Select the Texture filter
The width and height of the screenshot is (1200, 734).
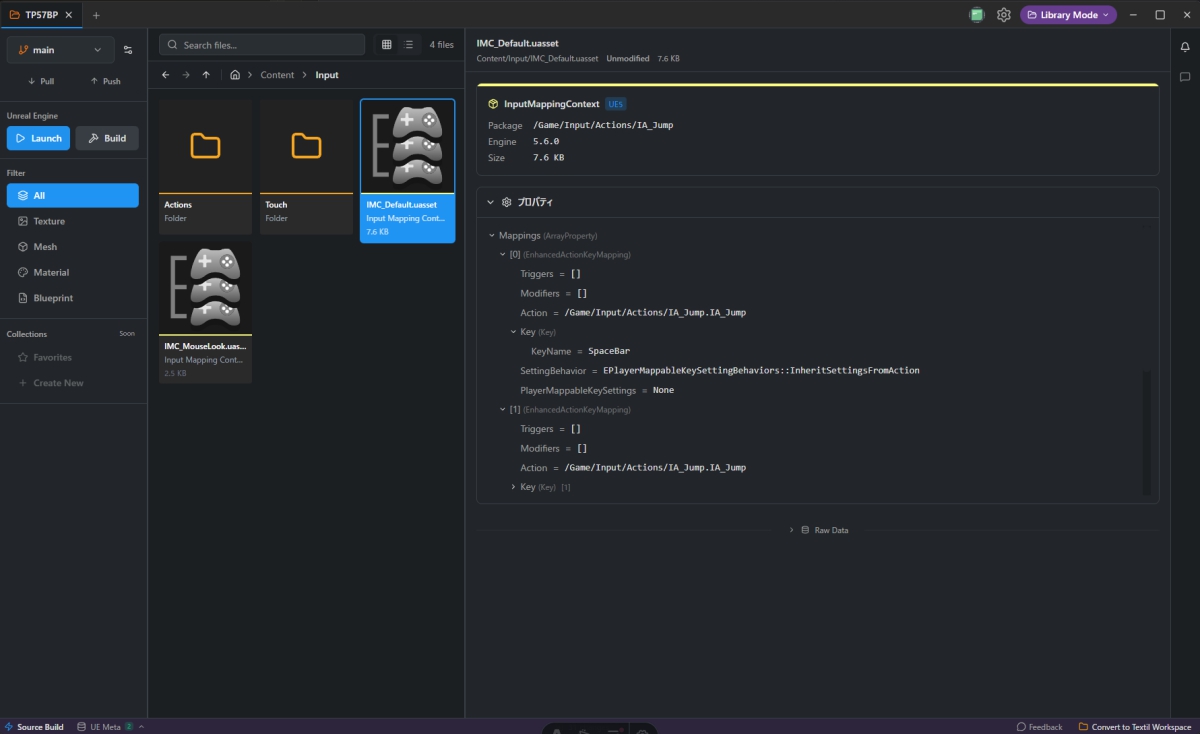(49, 221)
